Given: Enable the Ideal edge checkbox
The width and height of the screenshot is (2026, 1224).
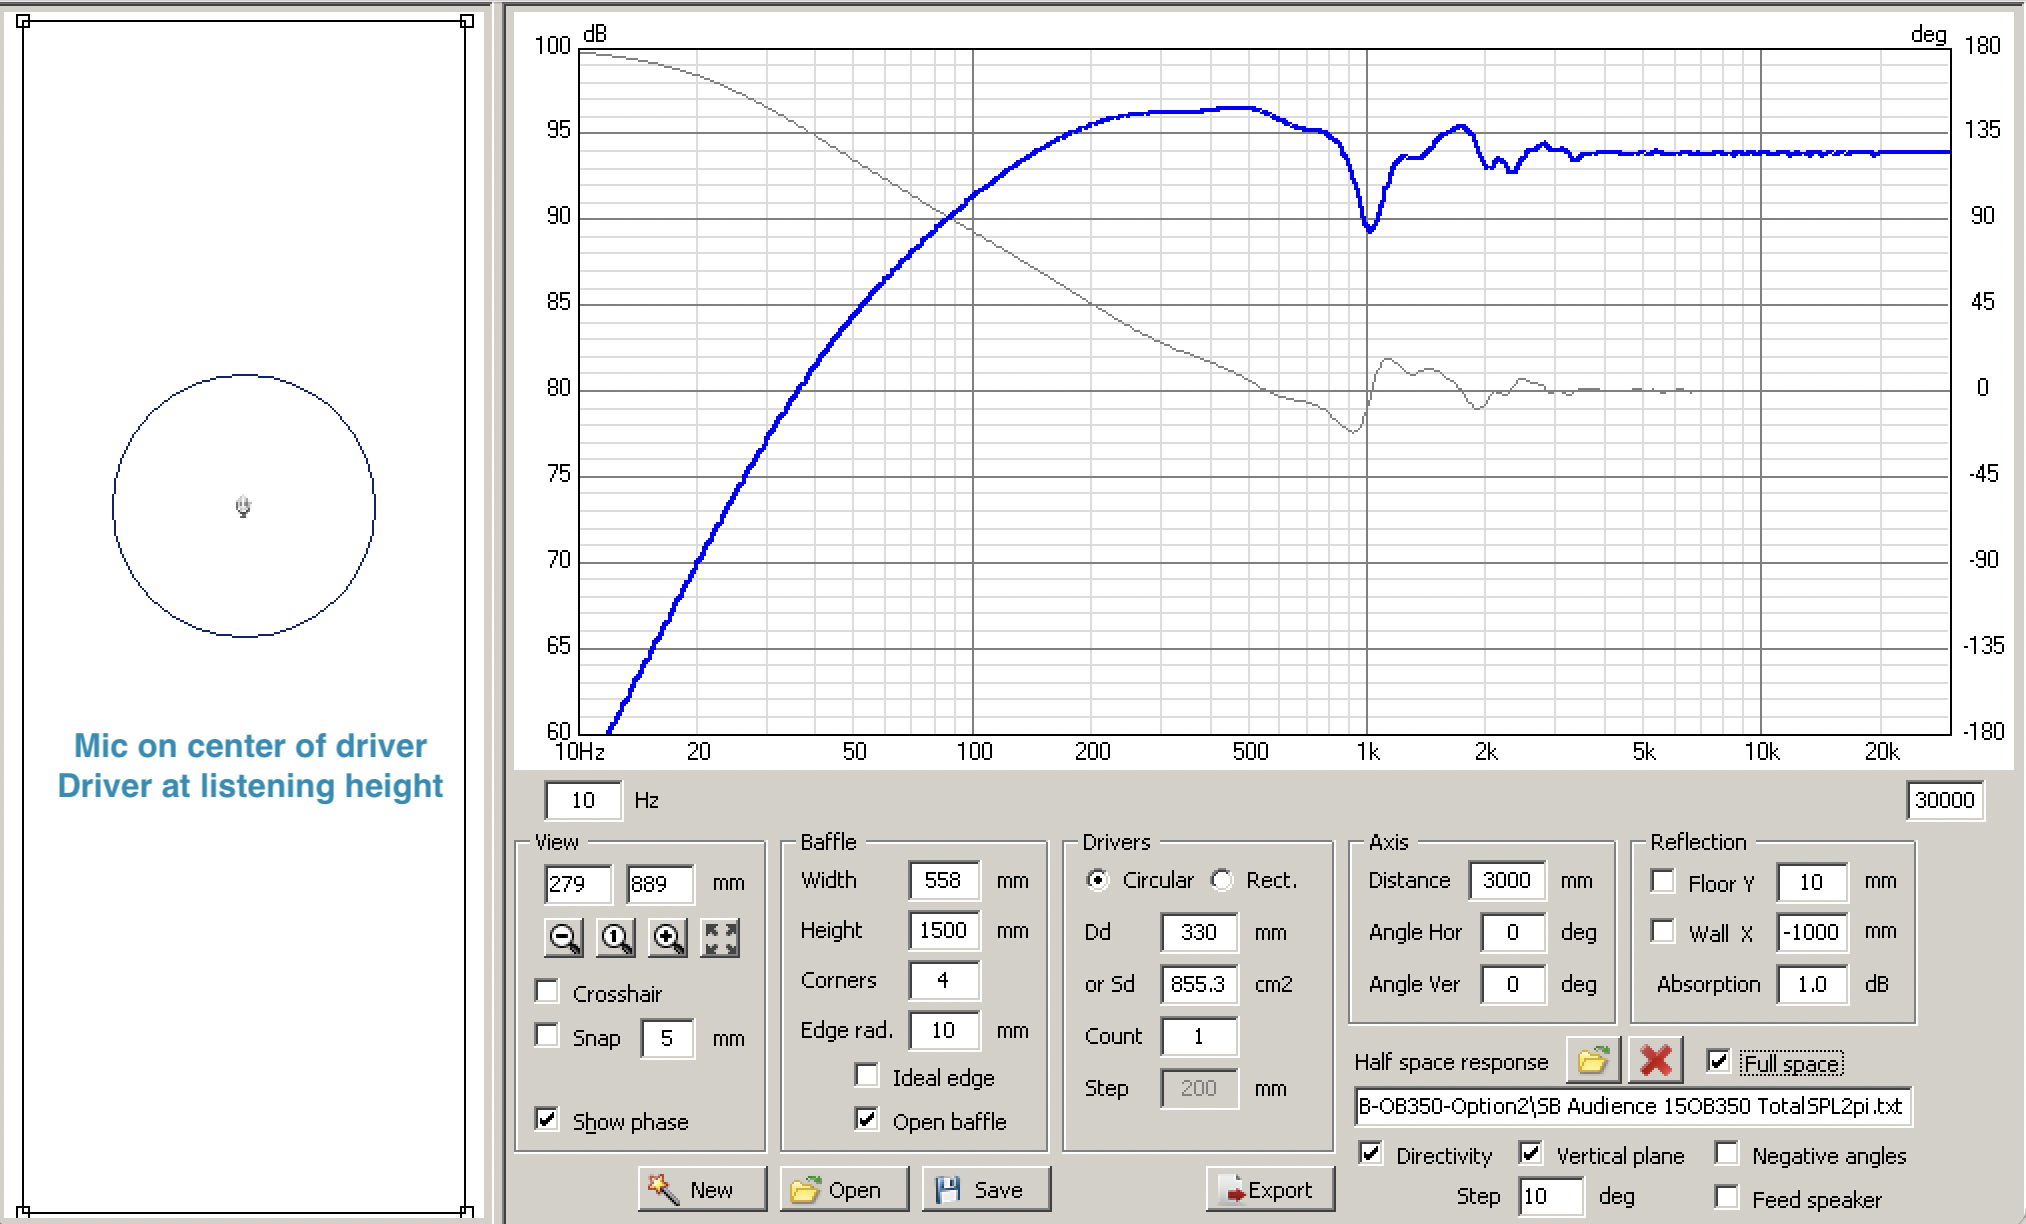Looking at the screenshot, I should 867,1075.
